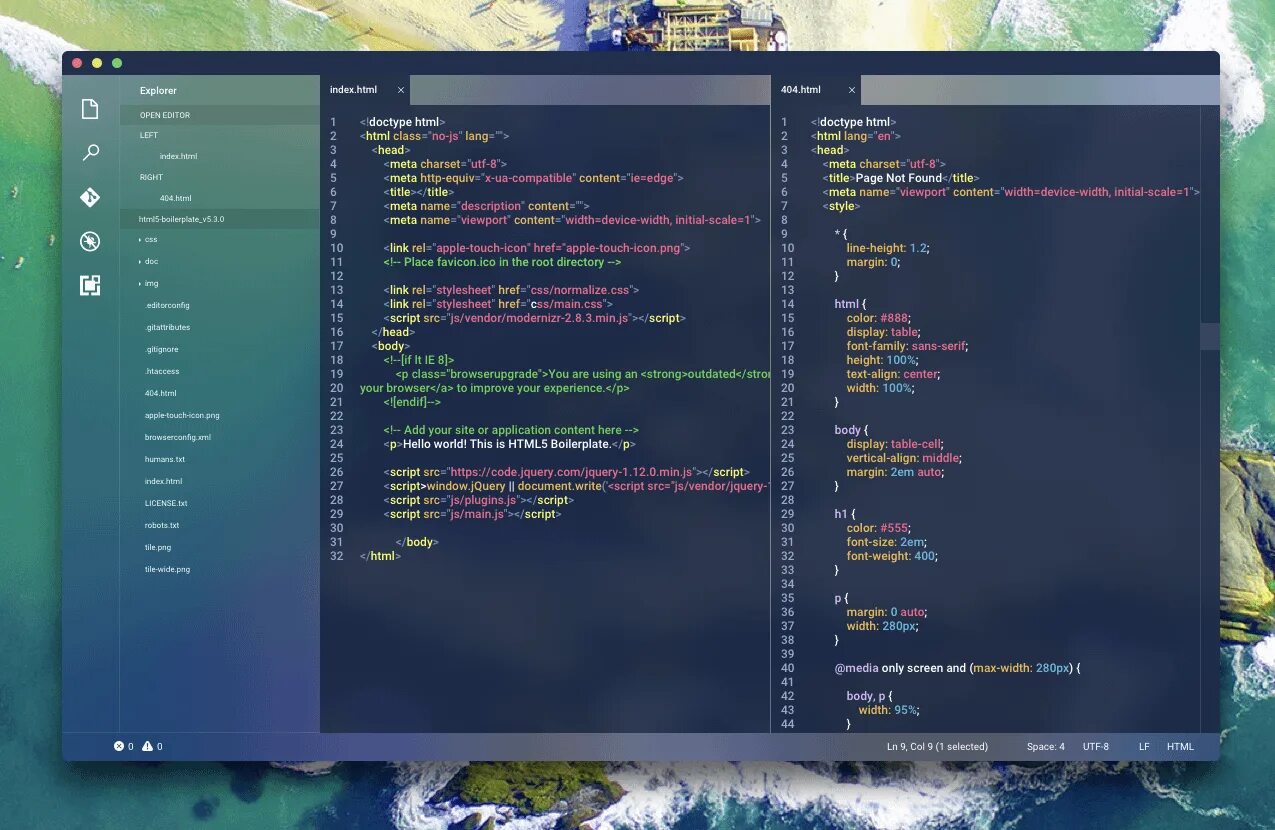Select 404.html under RIGHT open editors
1275x830 pixels.
(175, 198)
